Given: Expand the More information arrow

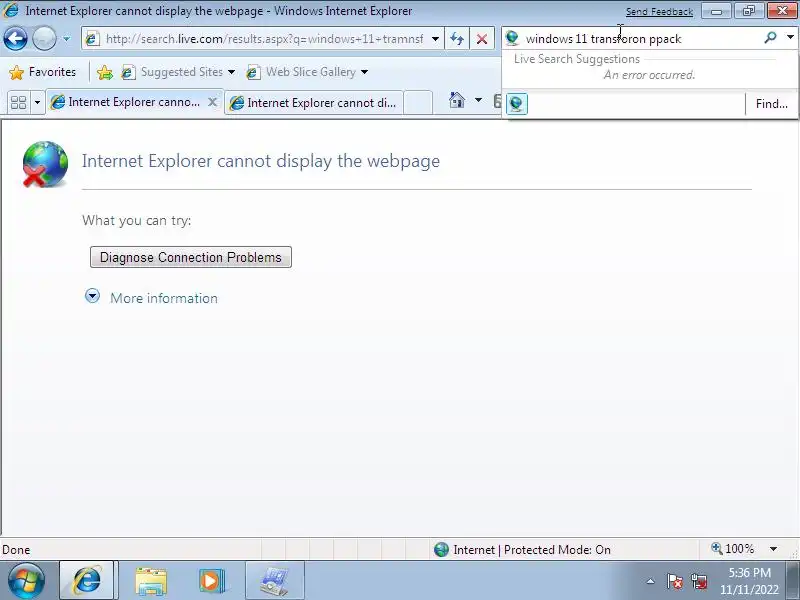Looking at the screenshot, I should (x=92, y=296).
